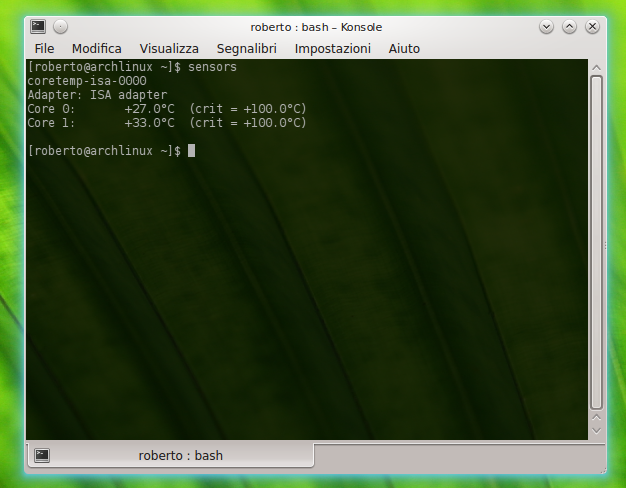Open the Modifica menu
The height and width of the screenshot is (488, 626).
coord(96,49)
